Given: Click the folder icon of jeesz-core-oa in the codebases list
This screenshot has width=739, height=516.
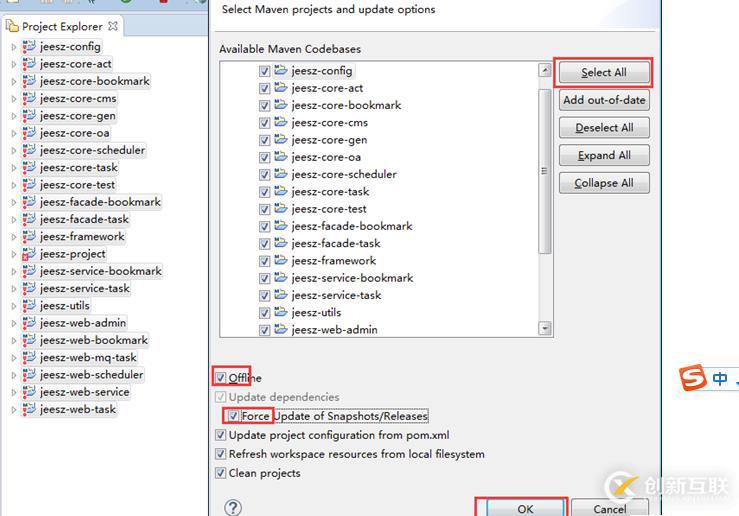Looking at the screenshot, I should (x=281, y=156).
